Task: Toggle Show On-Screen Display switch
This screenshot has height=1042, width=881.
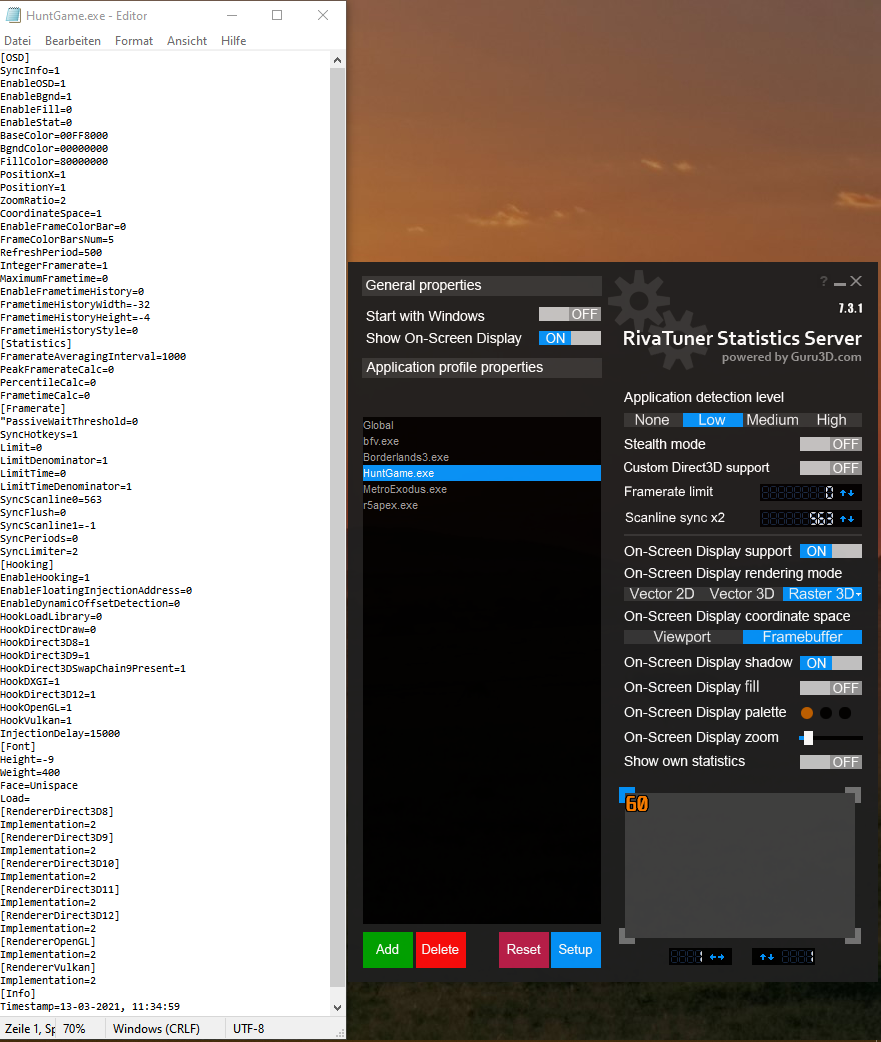Action: (569, 338)
